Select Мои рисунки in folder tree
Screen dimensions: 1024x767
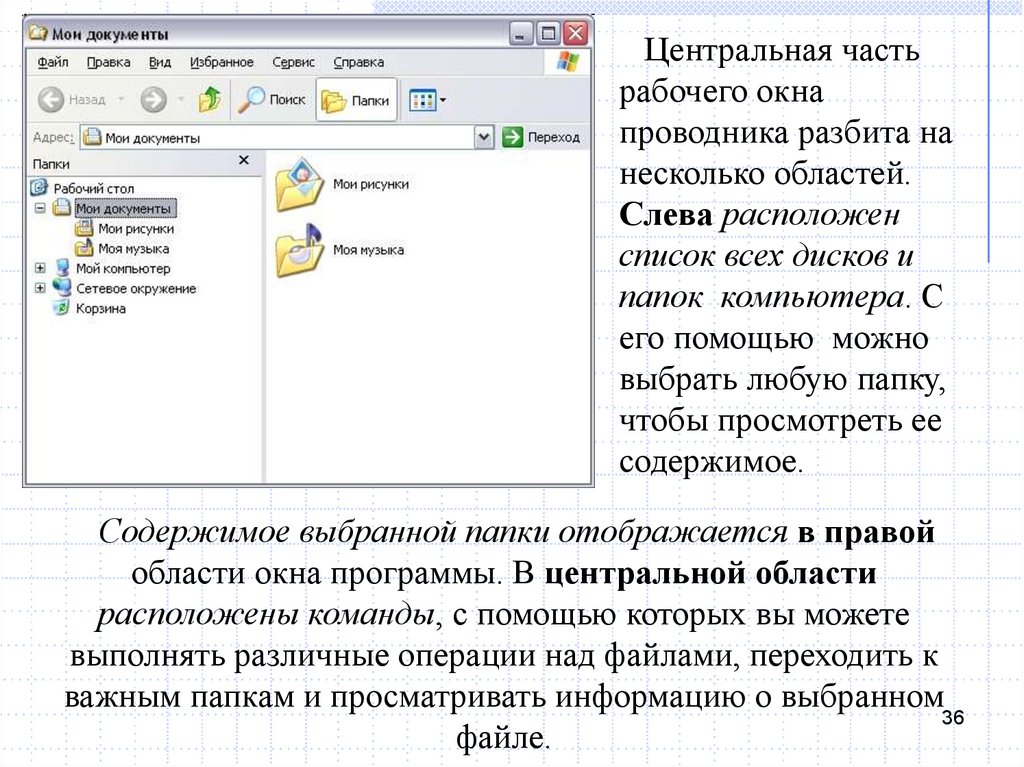[136, 229]
